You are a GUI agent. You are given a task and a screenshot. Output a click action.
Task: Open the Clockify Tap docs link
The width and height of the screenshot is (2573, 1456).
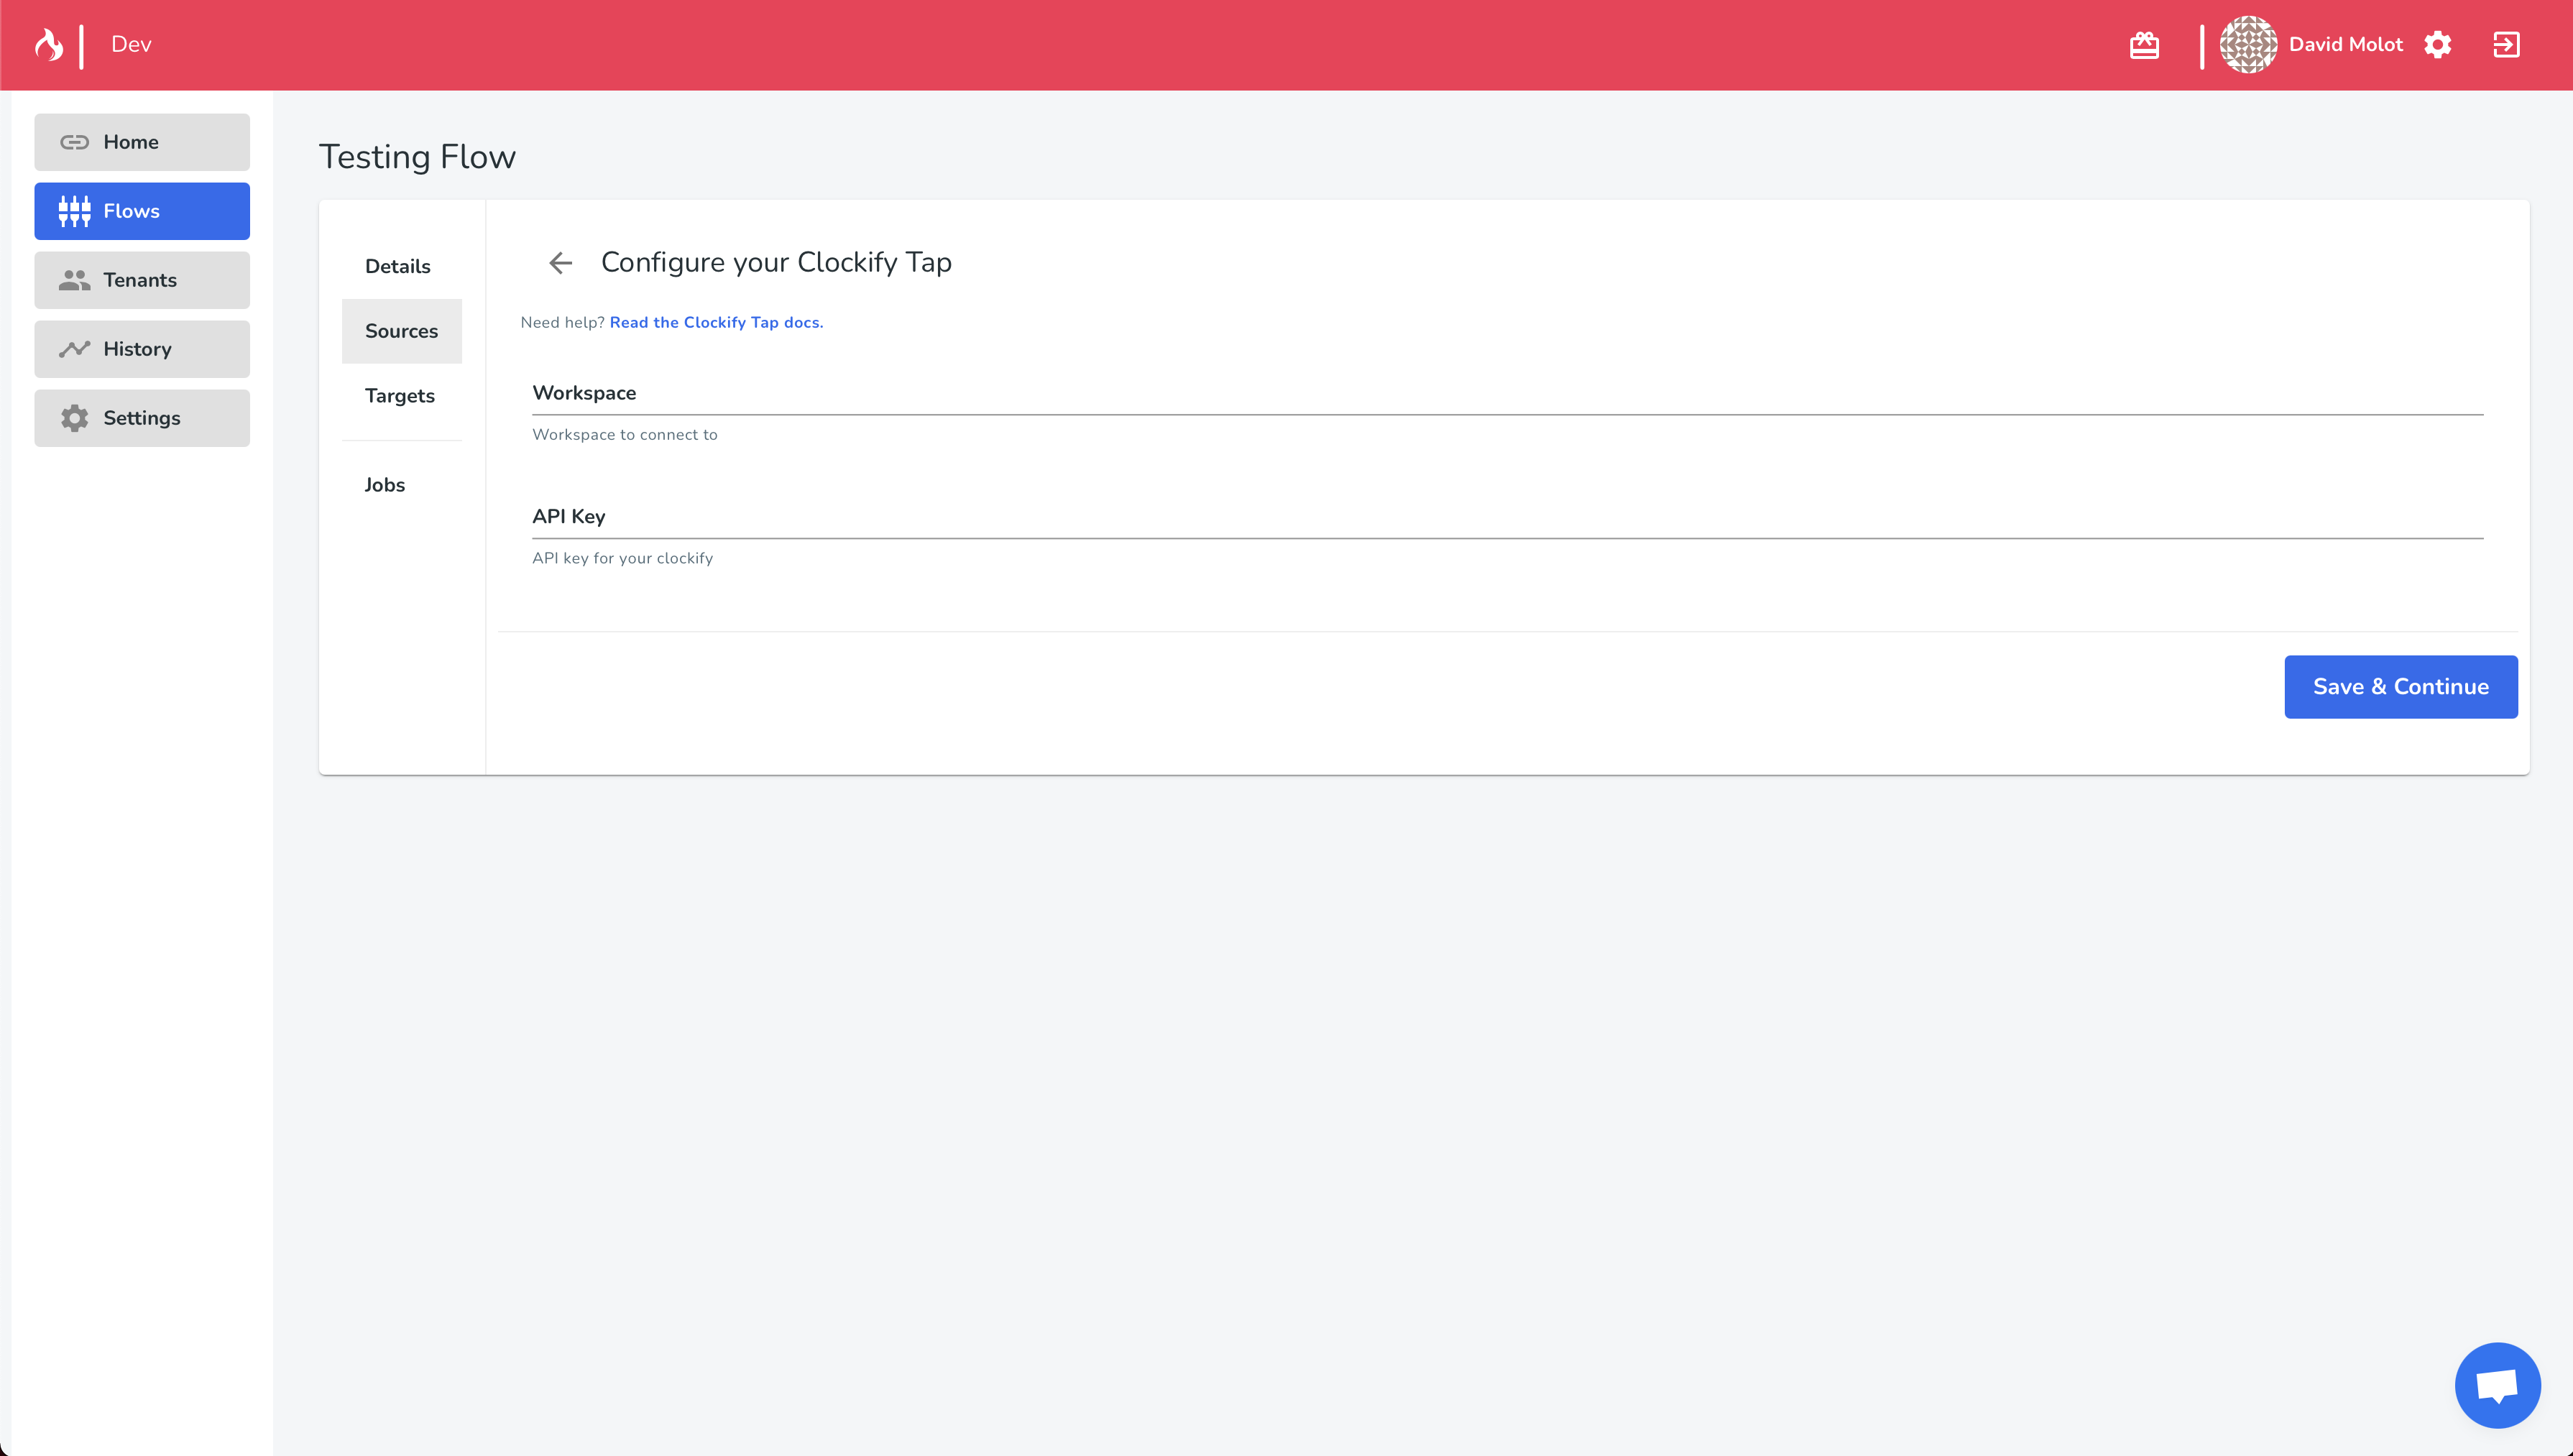(x=716, y=322)
